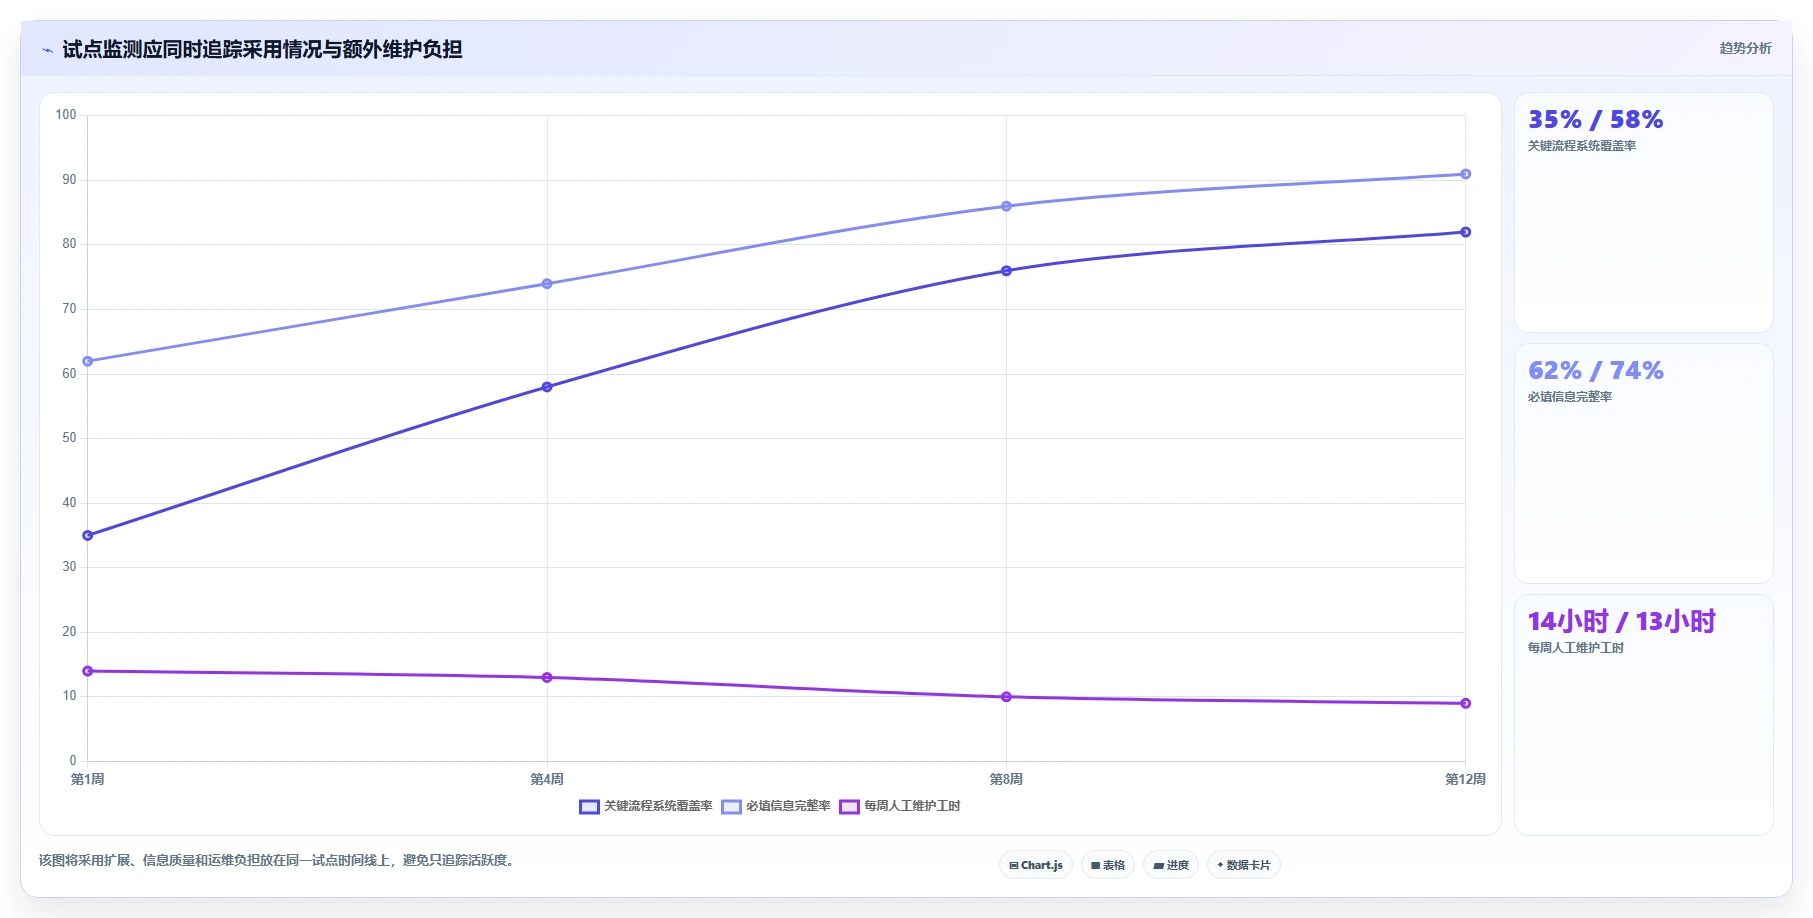Select the 第1周 completeness data point at 62
This screenshot has width=1813, height=918.
click(x=88, y=361)
